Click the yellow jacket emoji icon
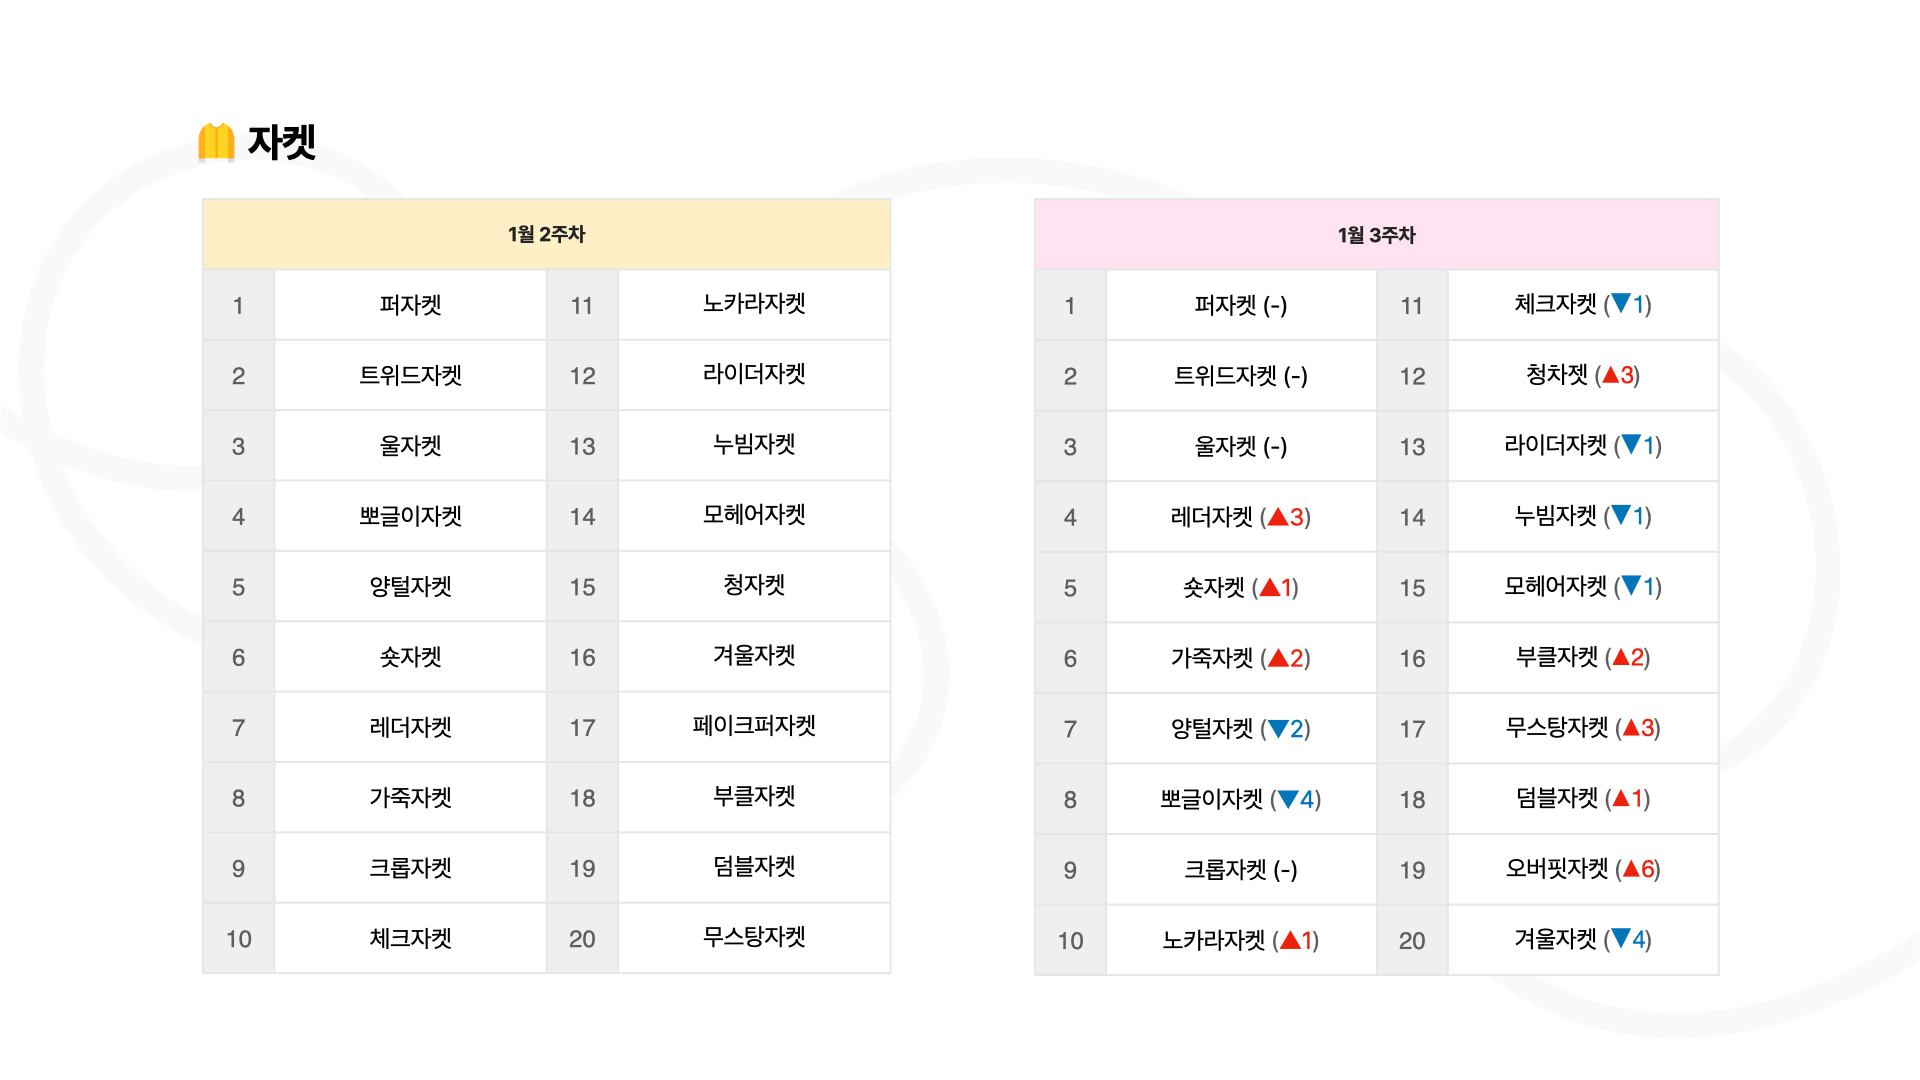This screenshot has width=1920, height=1080. [216, 142]
